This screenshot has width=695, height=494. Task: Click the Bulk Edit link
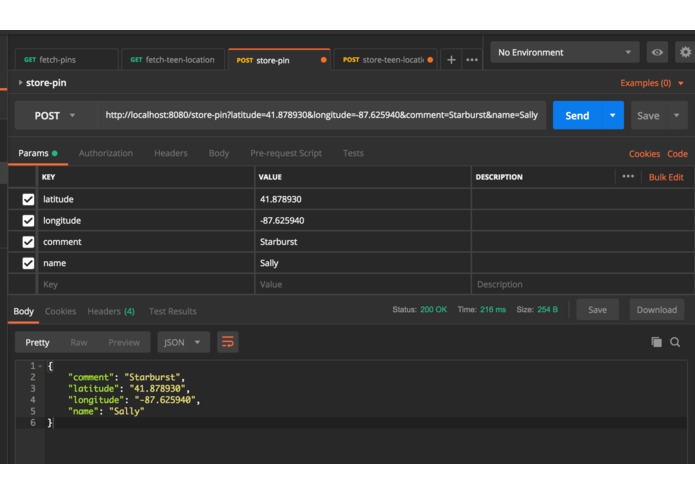click(x=666, y=177)
